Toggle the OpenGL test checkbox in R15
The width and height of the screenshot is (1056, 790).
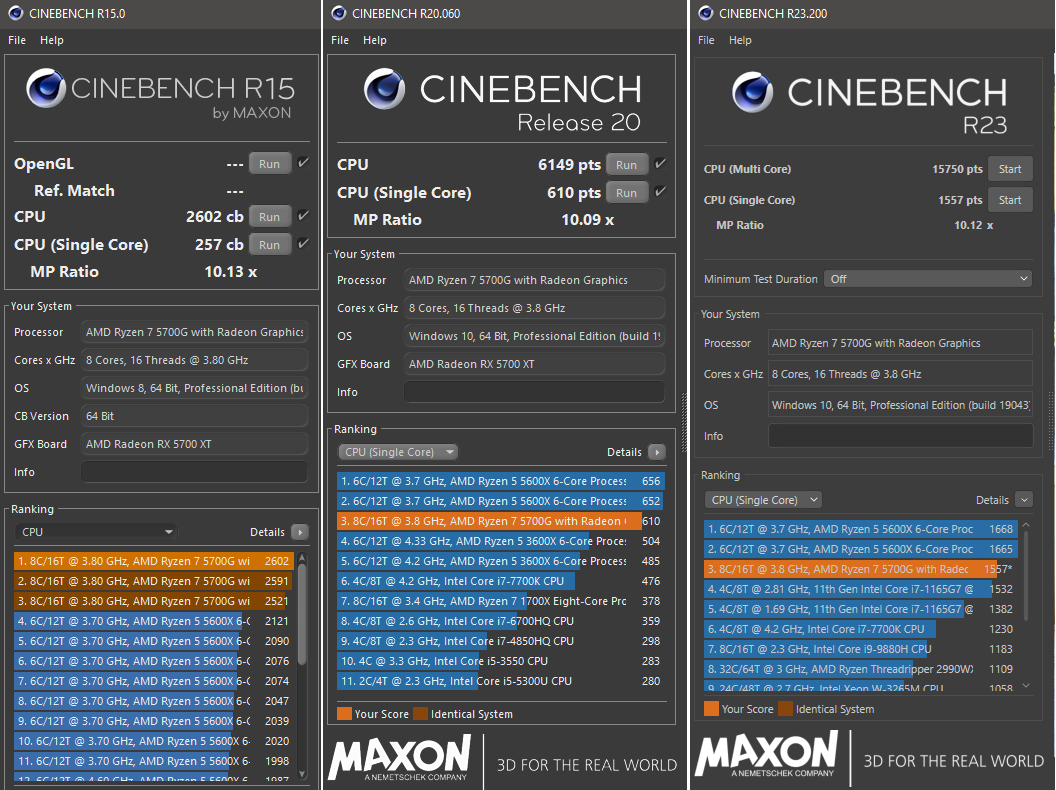tap(303, 162)
